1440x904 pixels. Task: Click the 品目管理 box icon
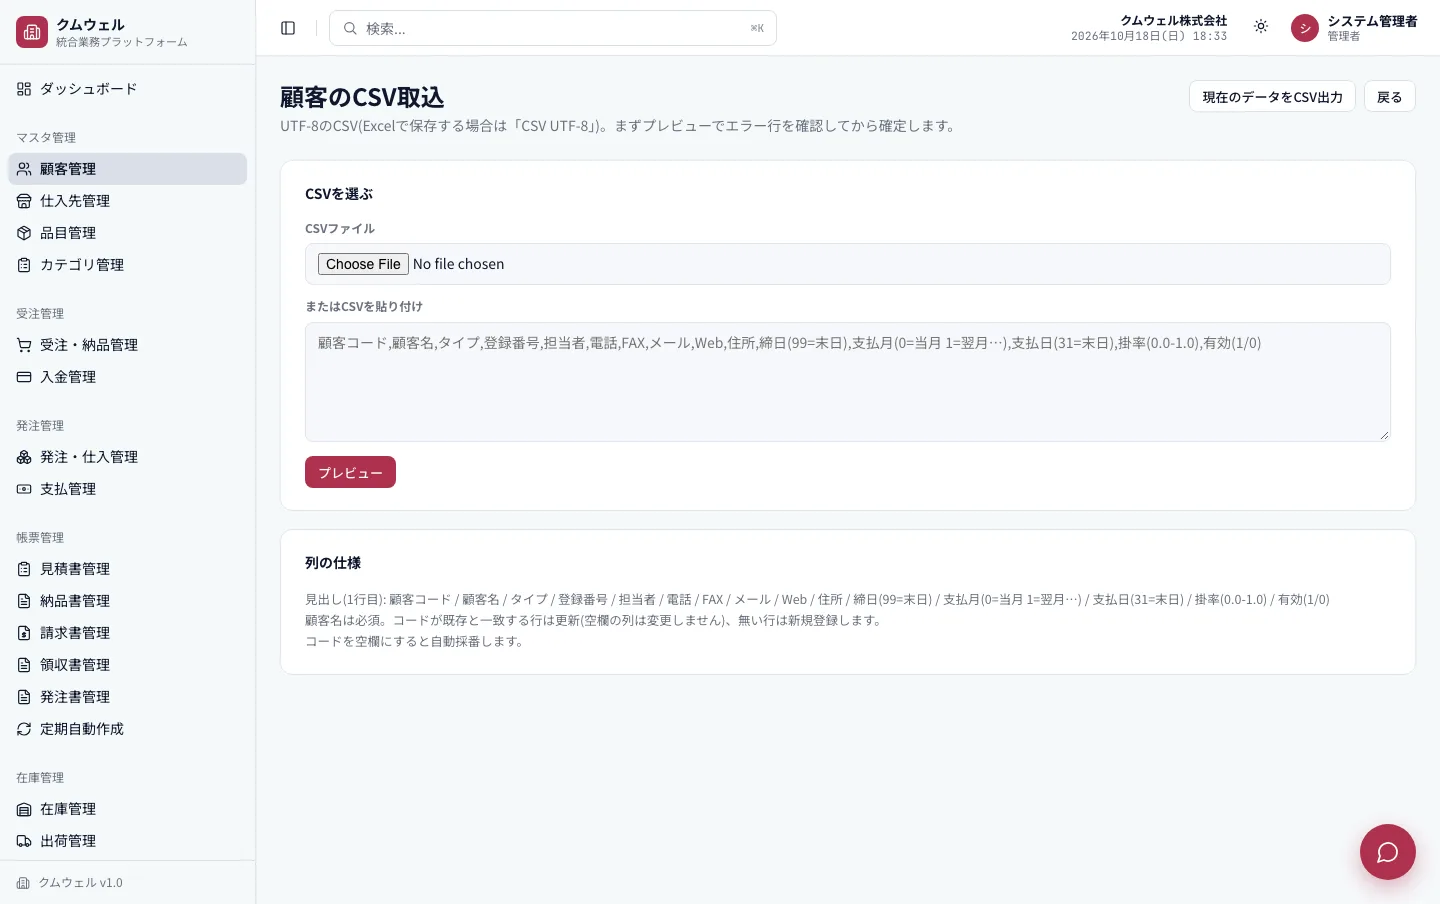click(24, 233)
